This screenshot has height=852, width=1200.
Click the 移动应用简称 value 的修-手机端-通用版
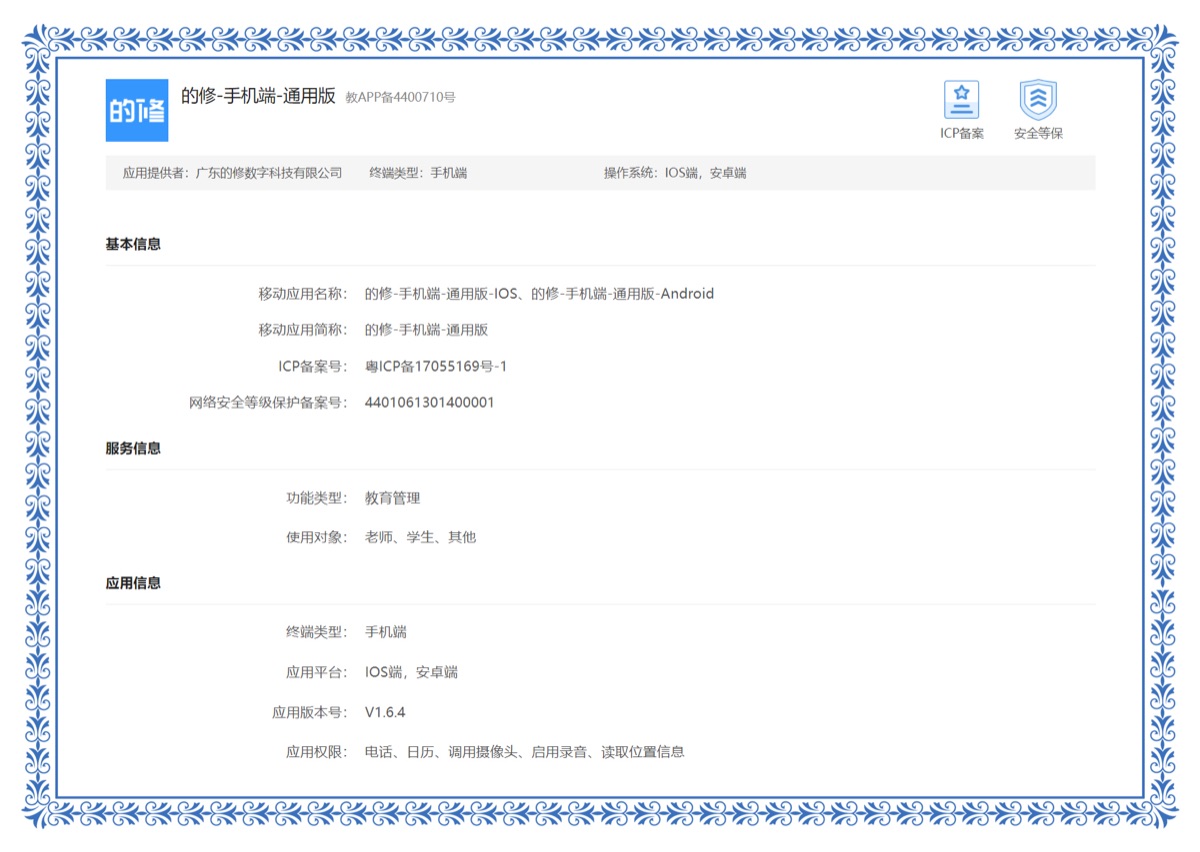pyautogui.click(x=426, y=330)
